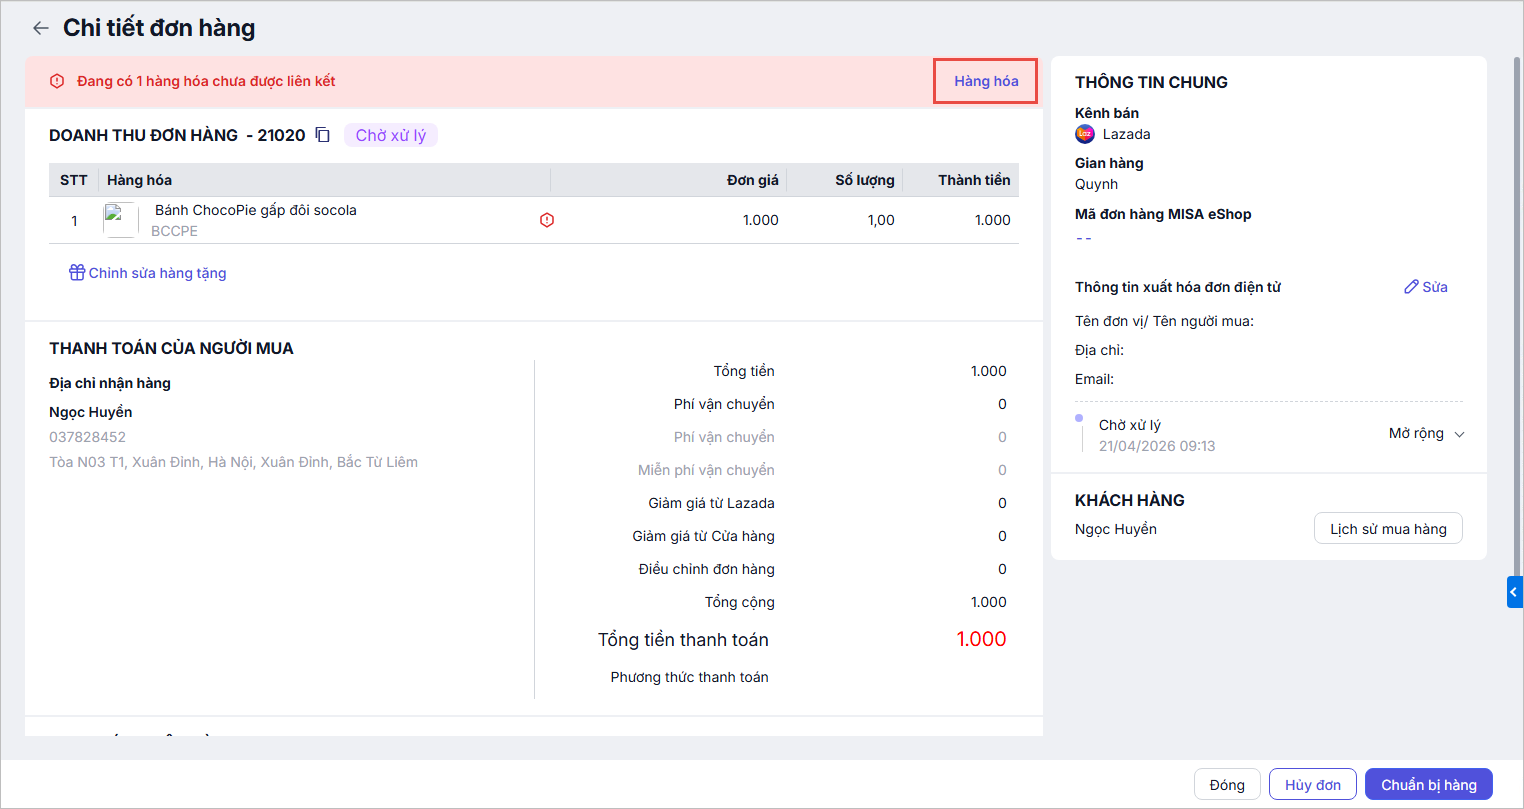
Task: Open Chỉnh sửa hàng tặng
Action: click(x=157, y=273)
